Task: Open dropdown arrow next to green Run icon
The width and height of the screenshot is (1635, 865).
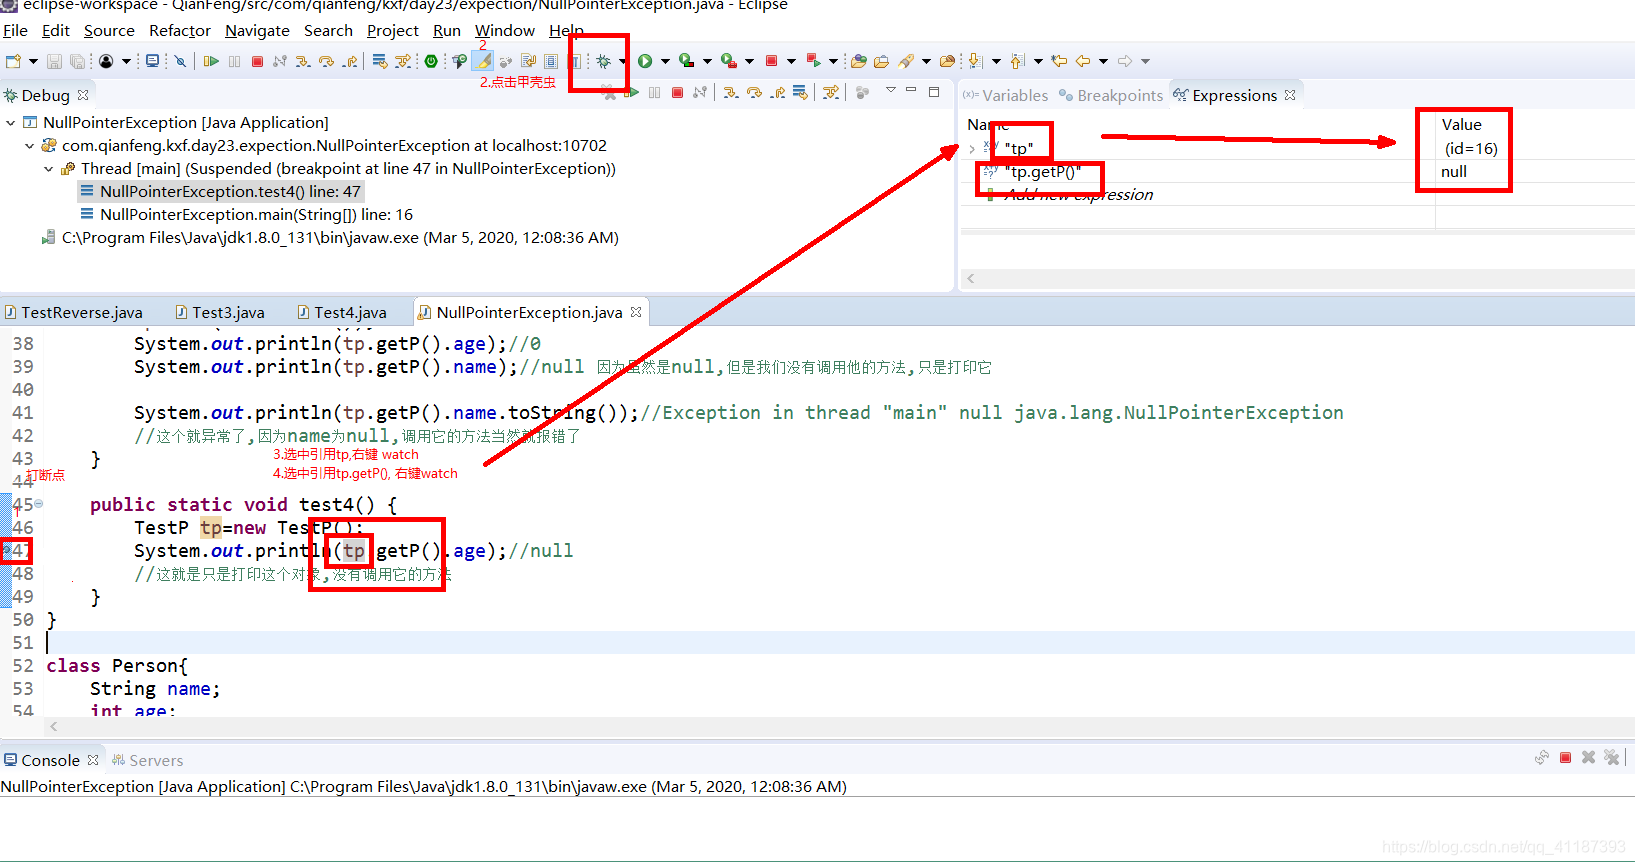Action: point(665,61)
